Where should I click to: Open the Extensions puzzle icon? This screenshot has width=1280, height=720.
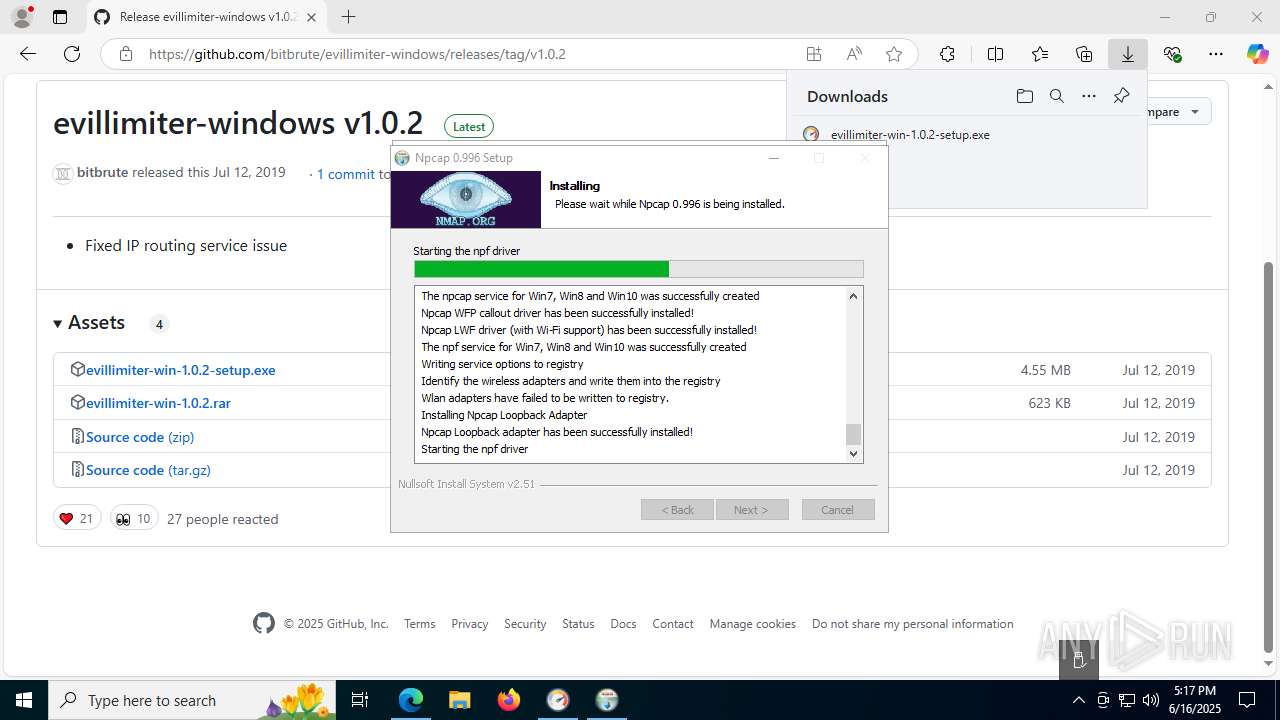947,54
